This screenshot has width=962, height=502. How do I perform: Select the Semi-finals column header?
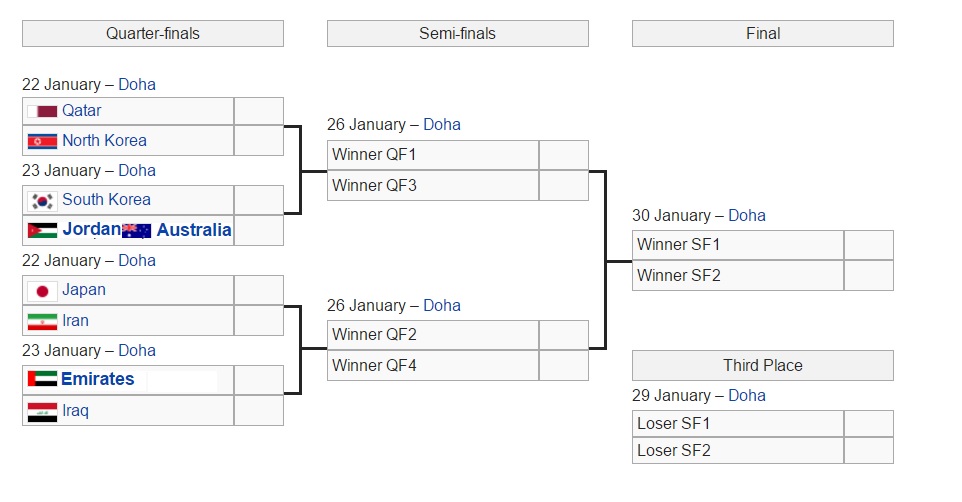coord(457,34)
